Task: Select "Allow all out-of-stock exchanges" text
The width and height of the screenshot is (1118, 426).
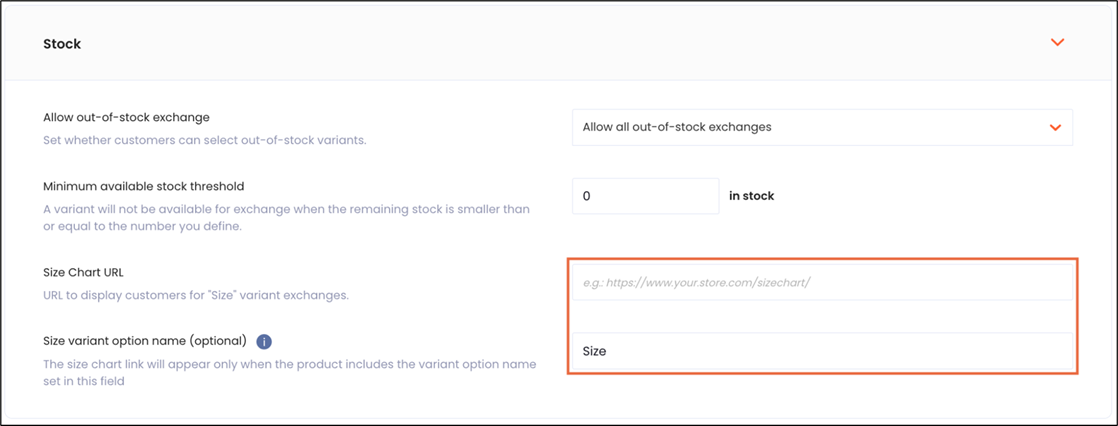Action: (x=677, y=127)
